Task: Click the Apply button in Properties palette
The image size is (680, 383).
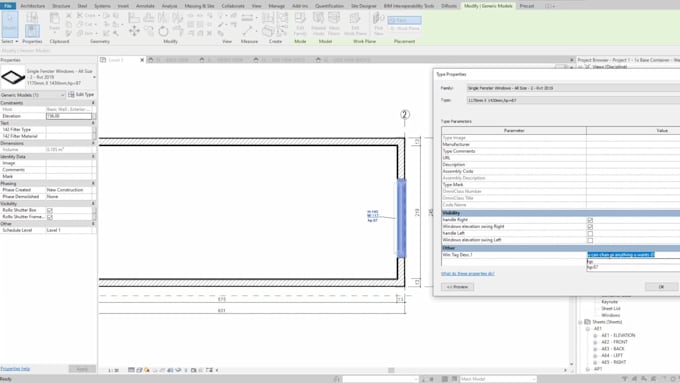Action: (82, 369)
